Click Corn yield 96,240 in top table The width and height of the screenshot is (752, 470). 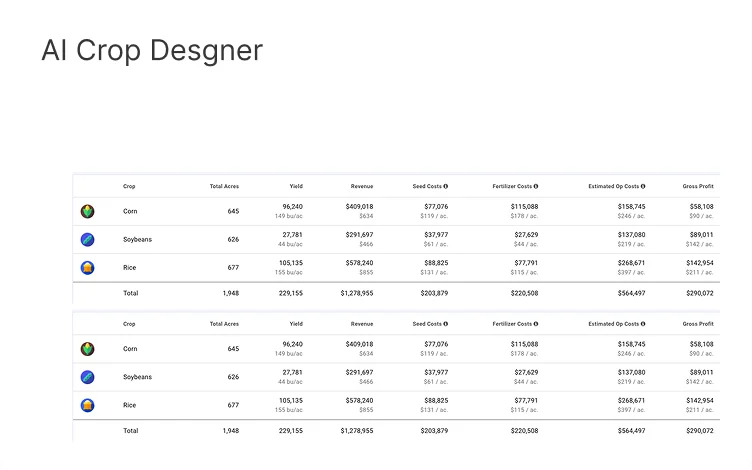(x=293, y=207)
